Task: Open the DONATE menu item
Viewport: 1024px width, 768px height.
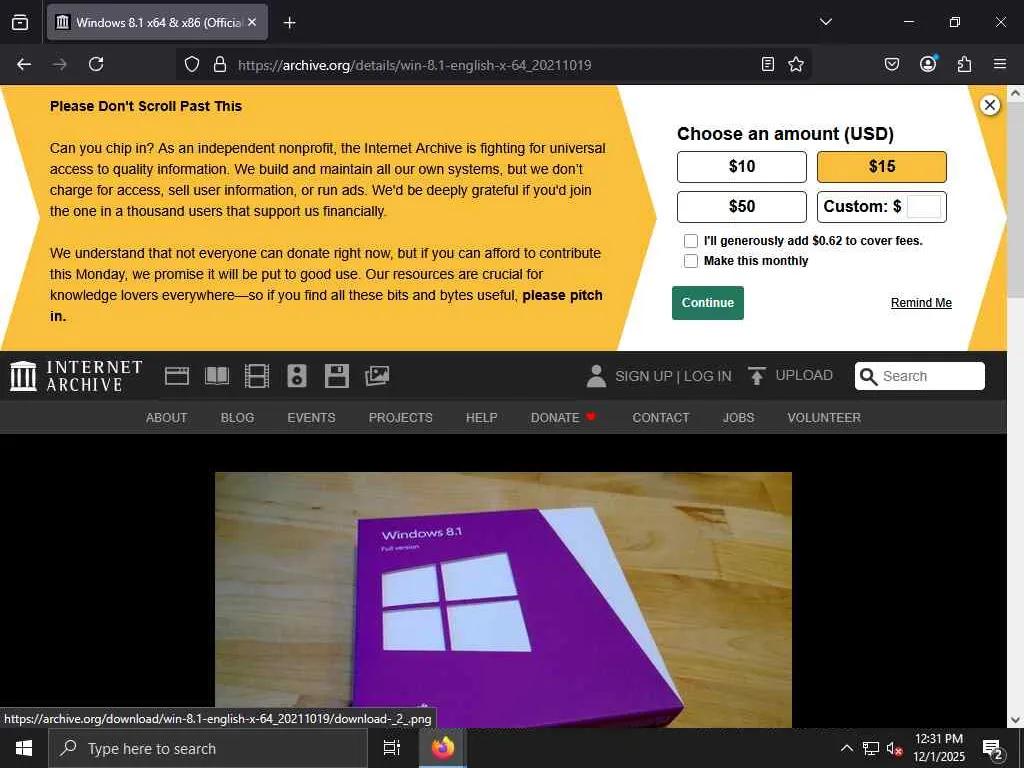Action: coord(563,418)
